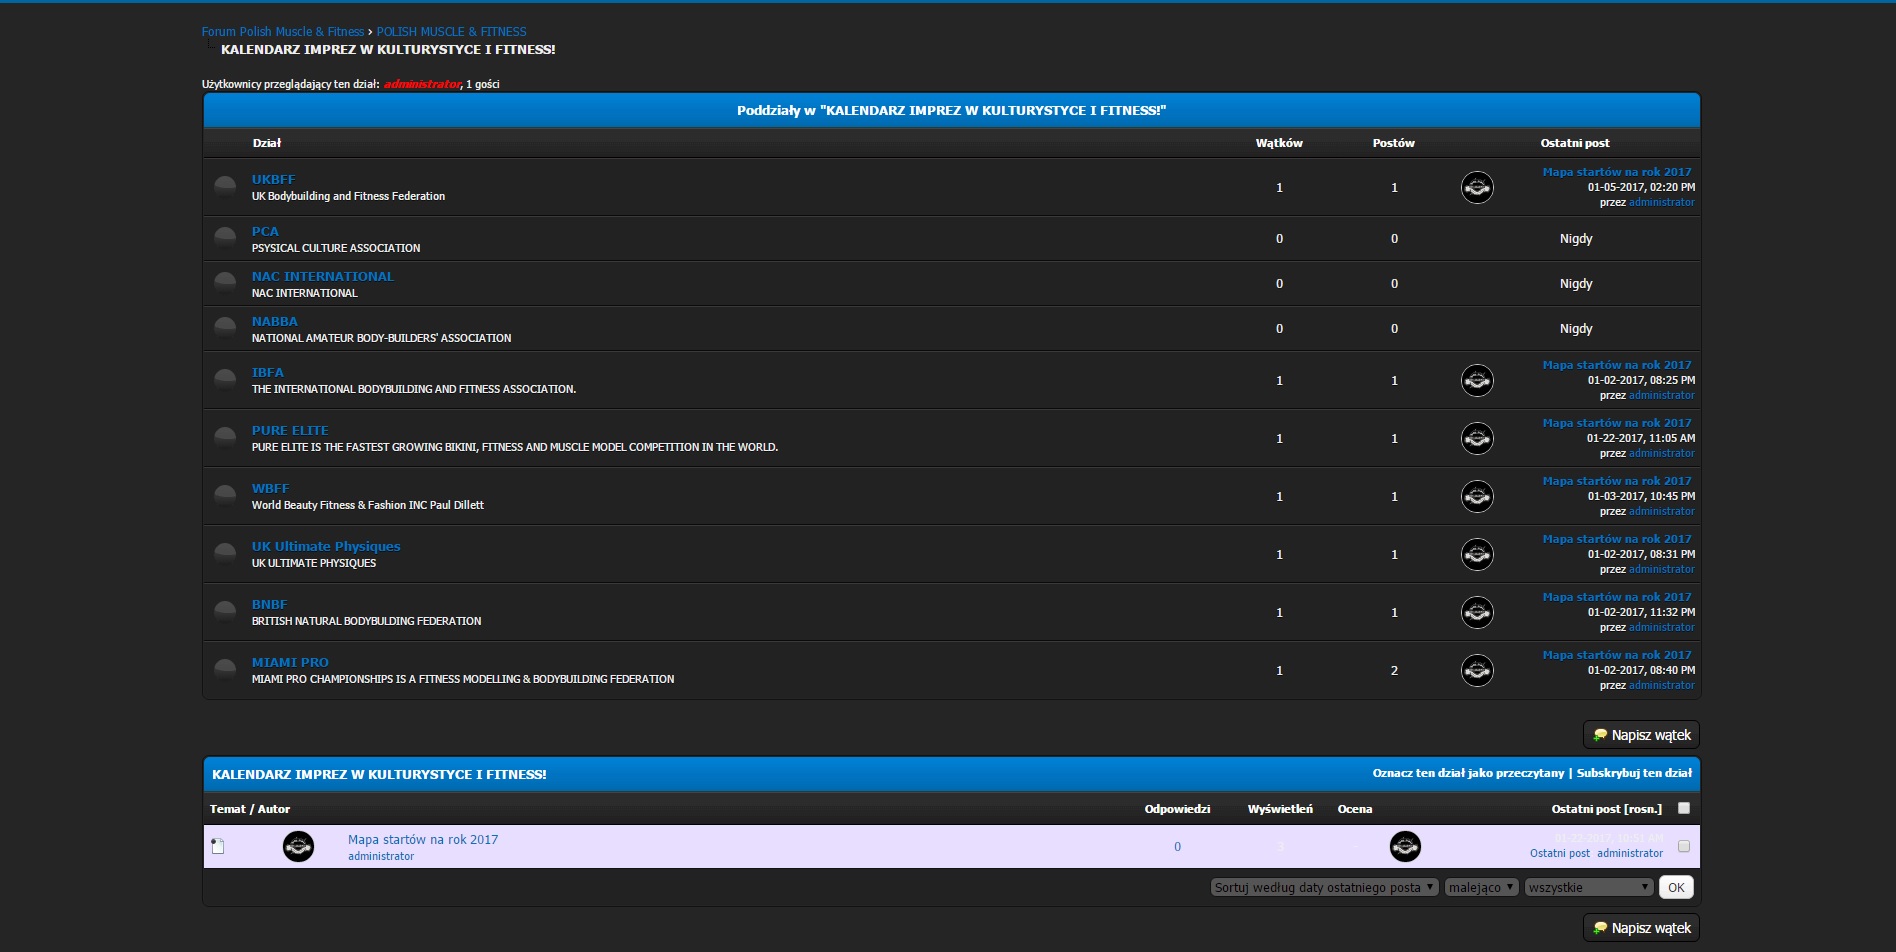Click the avatar icon in the UKBFF last-post column

point(1477,187)
